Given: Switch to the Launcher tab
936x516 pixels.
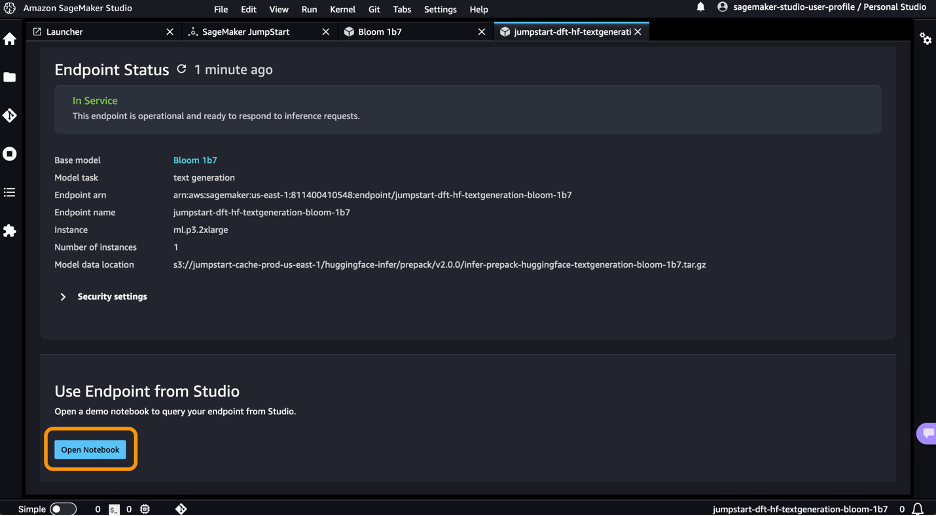Looking at the screenshot, I should 103,32.
